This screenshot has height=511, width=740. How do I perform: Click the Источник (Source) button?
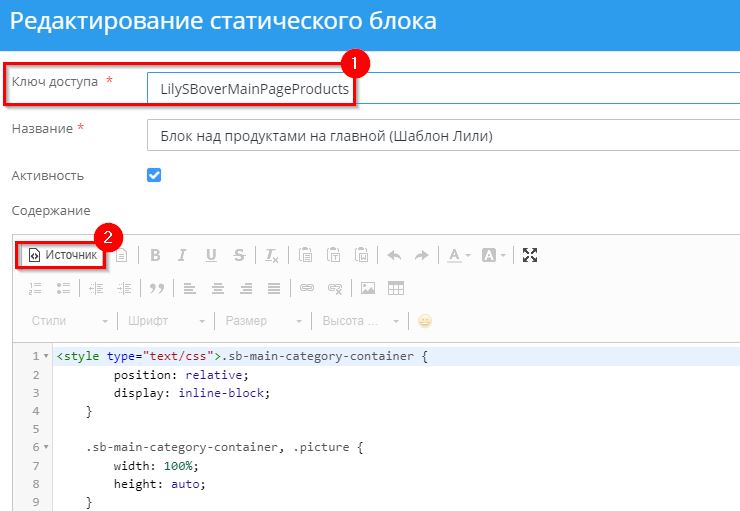[x=63, y=255]
